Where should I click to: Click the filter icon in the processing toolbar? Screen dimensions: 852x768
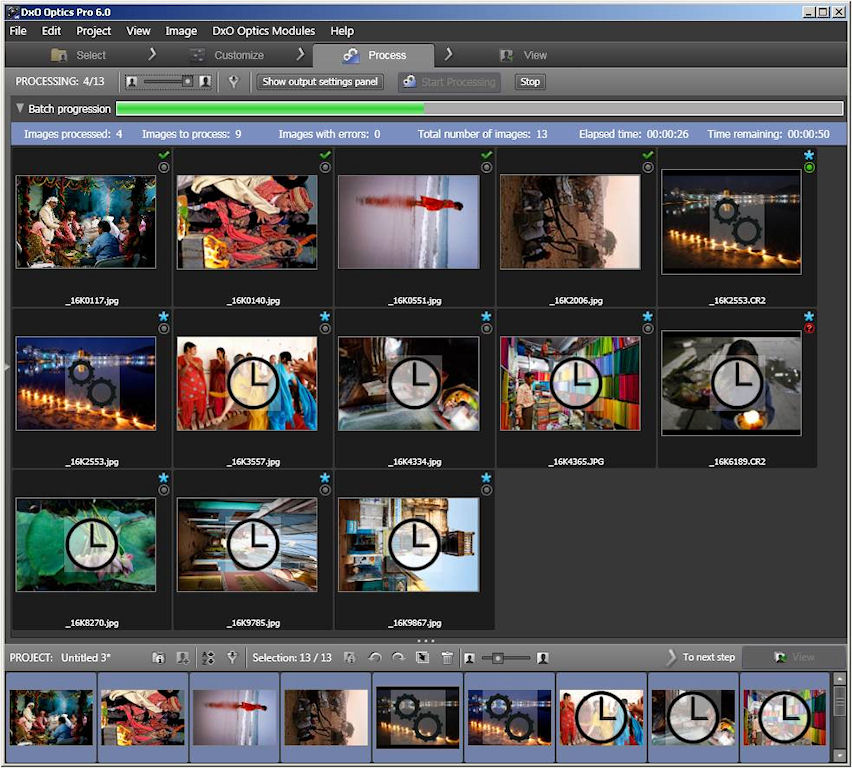pos(233,82)
